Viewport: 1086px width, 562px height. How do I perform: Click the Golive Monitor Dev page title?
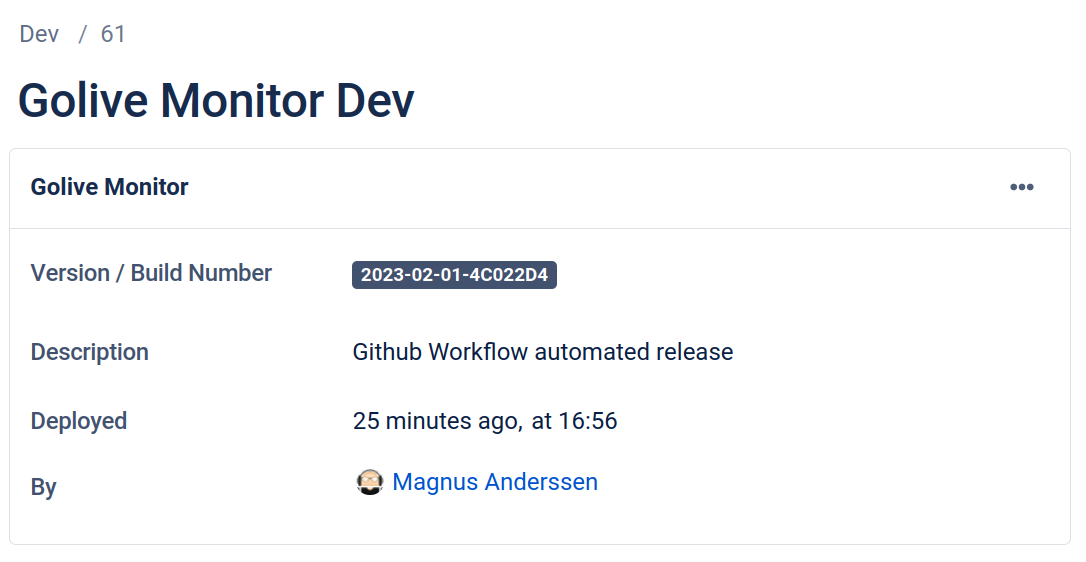tap(216, 101)
